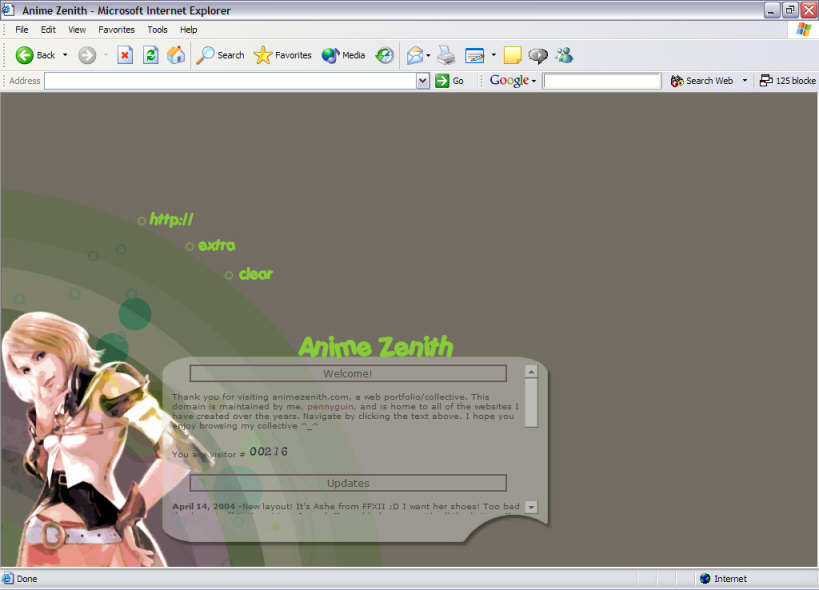Click the Print icon
The height and width of the screenshot is (590, 819).
click(x=446, y=55)
